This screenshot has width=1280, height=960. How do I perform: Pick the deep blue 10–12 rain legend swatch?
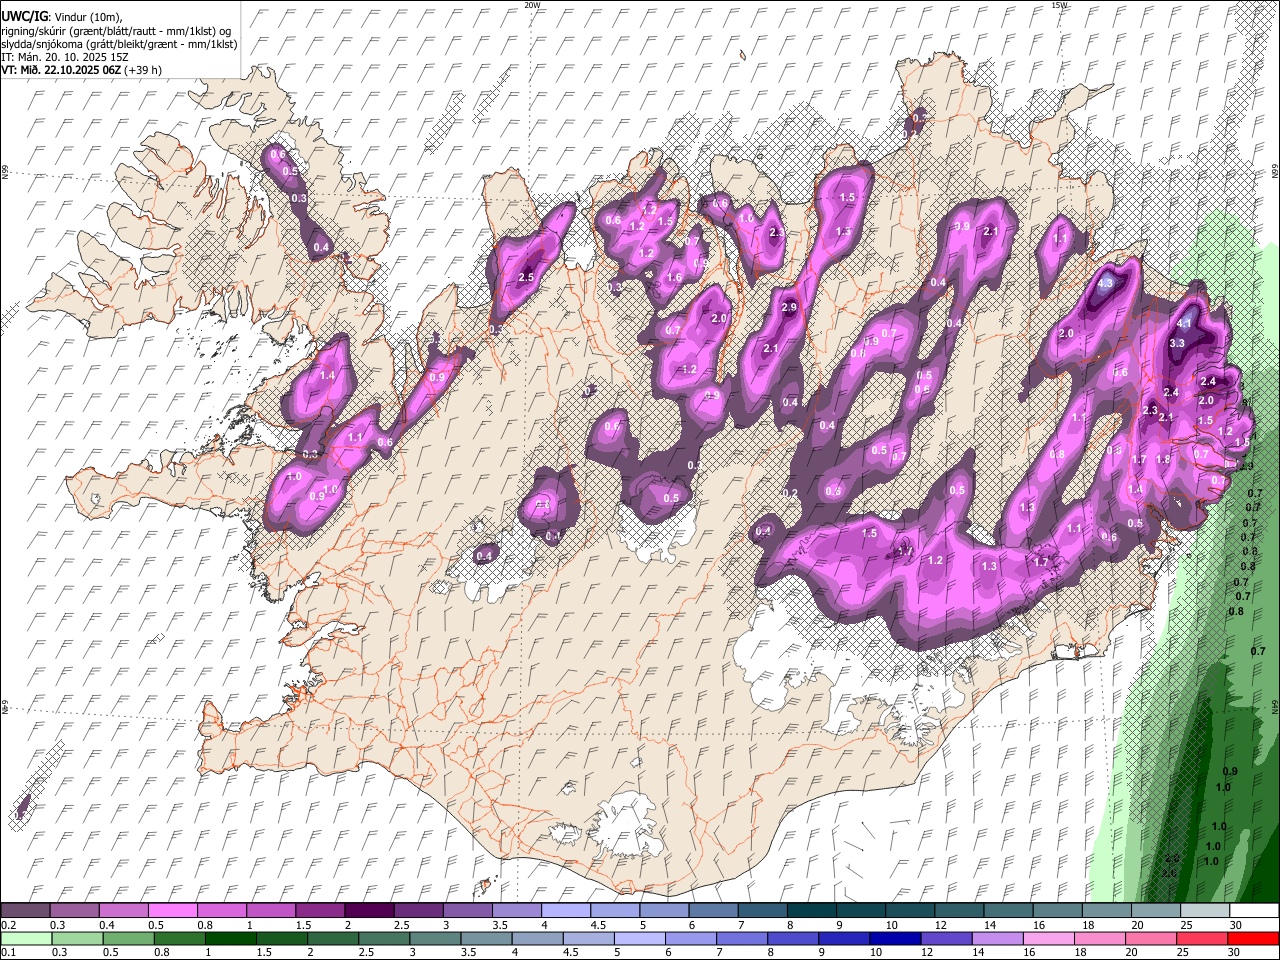coord(895,938)
